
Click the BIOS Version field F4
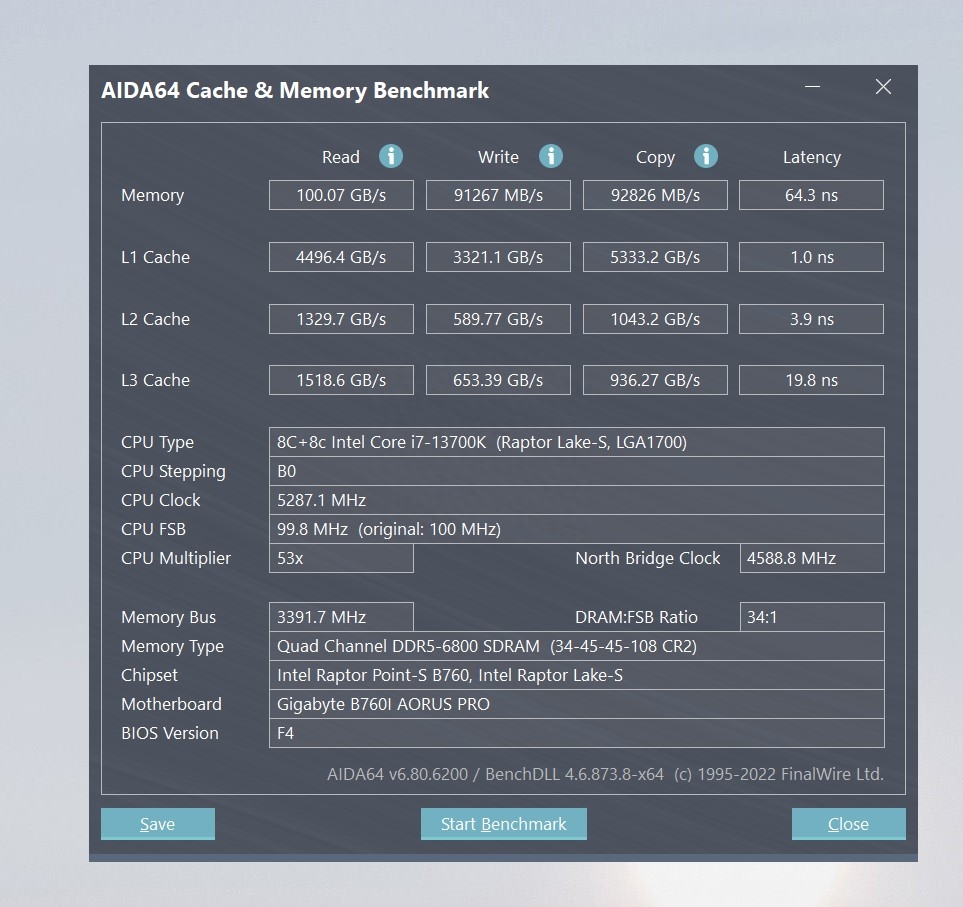[x=577, y=733]
